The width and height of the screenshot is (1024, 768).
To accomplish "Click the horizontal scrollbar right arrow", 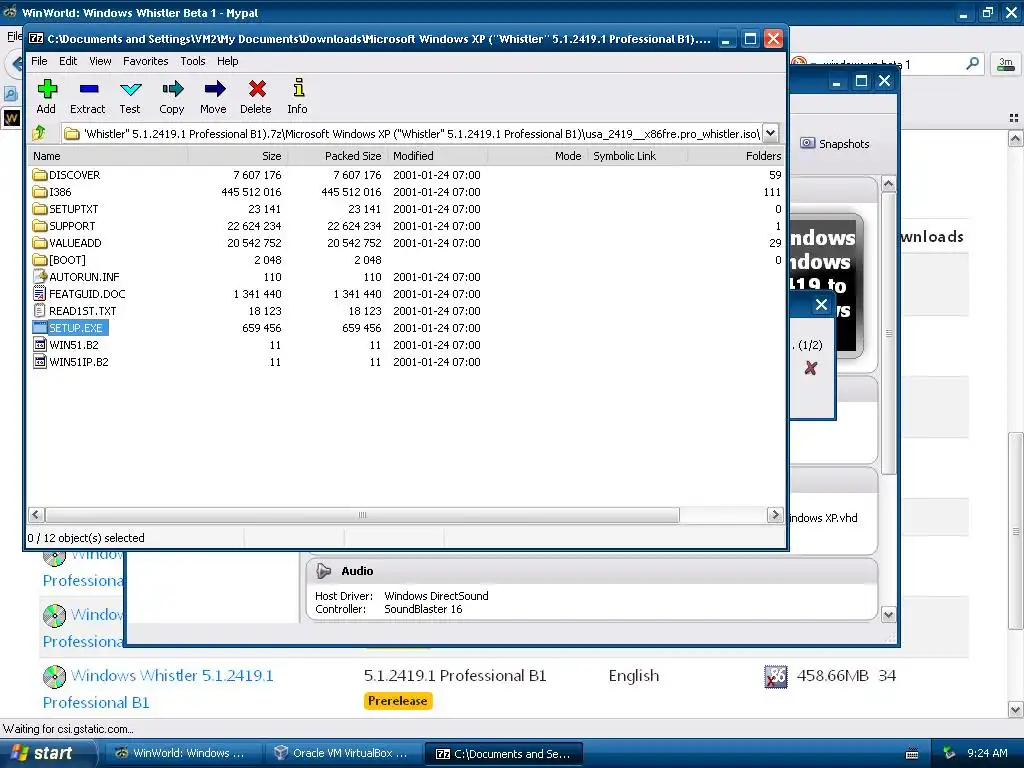I will (775, 515).
